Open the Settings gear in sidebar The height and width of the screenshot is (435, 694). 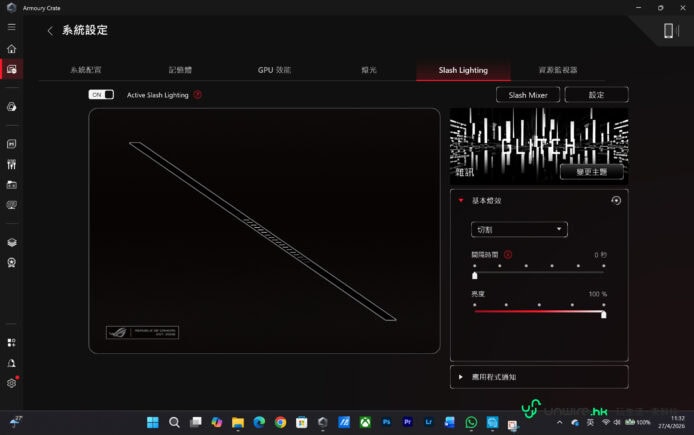[12, 383]
